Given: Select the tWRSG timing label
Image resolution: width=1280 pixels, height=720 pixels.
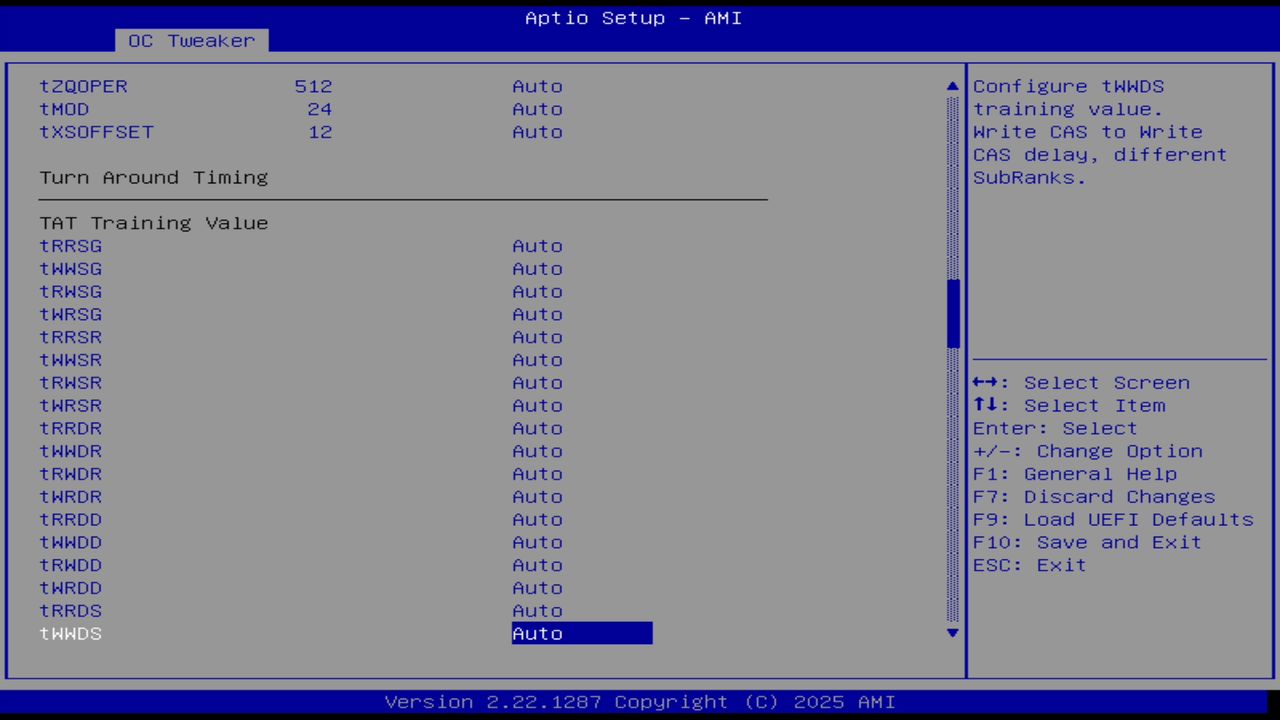Looking at the screenshot, I should coord(70,315).
